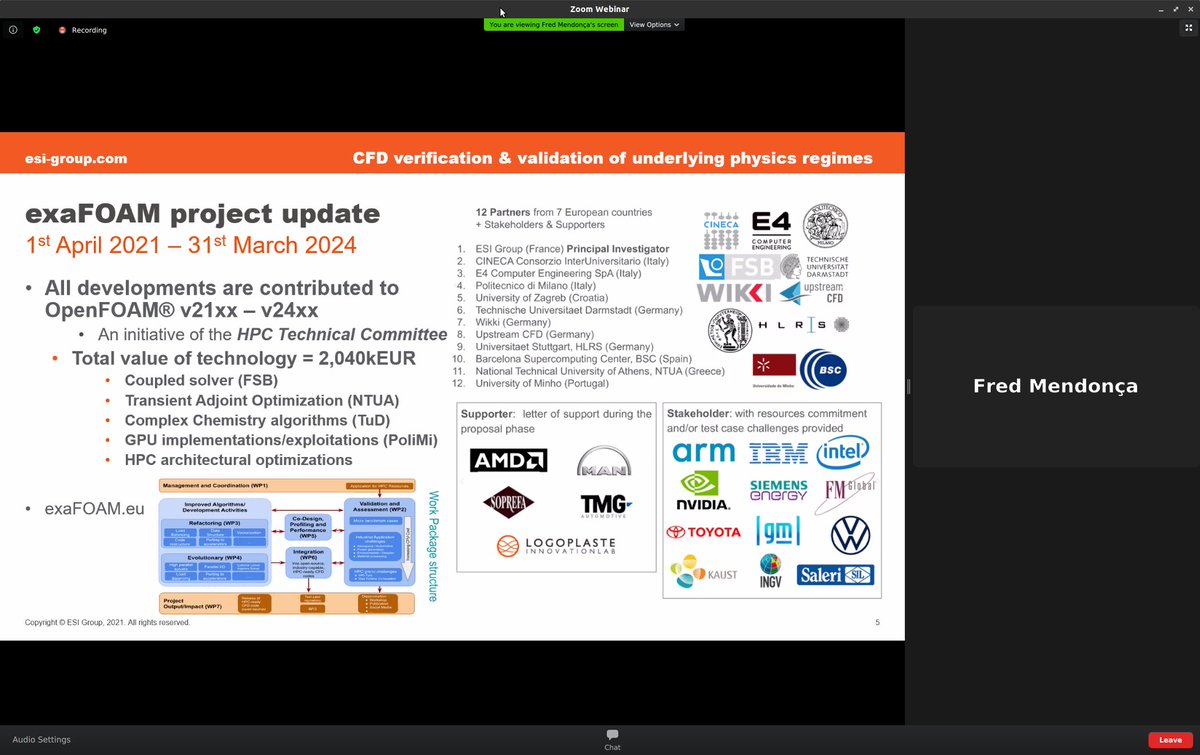Viewport: 1200px width, 755px height.
Task: Click the KAUST logo
Action: (704, 572)
